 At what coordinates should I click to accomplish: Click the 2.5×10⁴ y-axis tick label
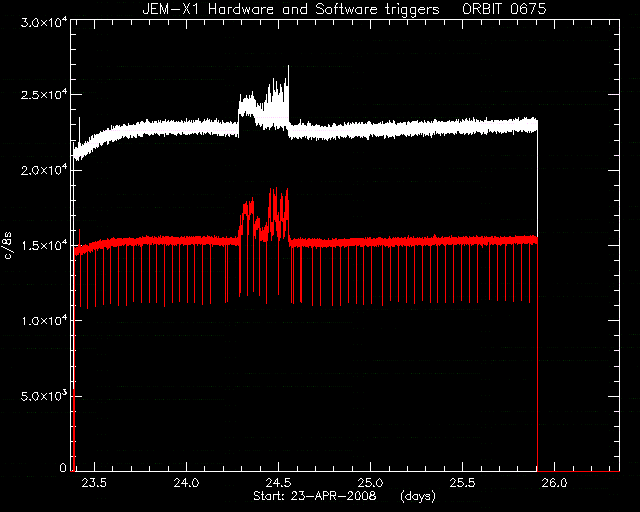point(44,95)
